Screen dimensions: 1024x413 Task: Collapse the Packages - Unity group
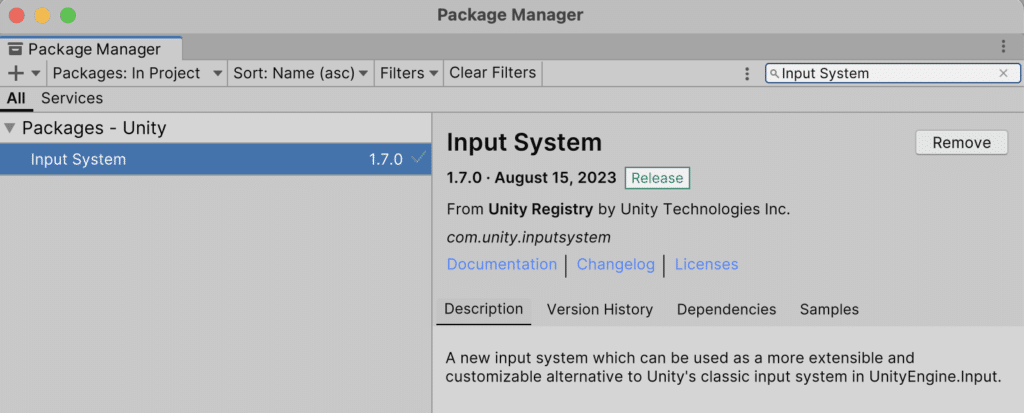point(10,128)
